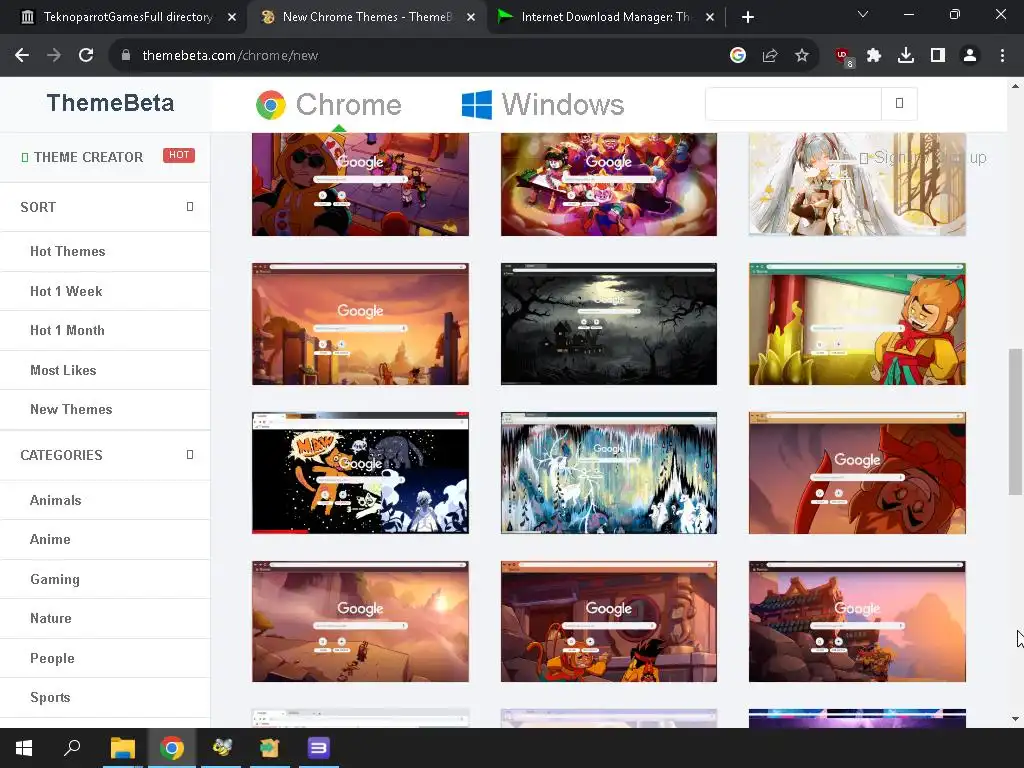Collapse the CATEGORIES section
Viewport: 1024px width, 768px height.
(x=189, y=455)
